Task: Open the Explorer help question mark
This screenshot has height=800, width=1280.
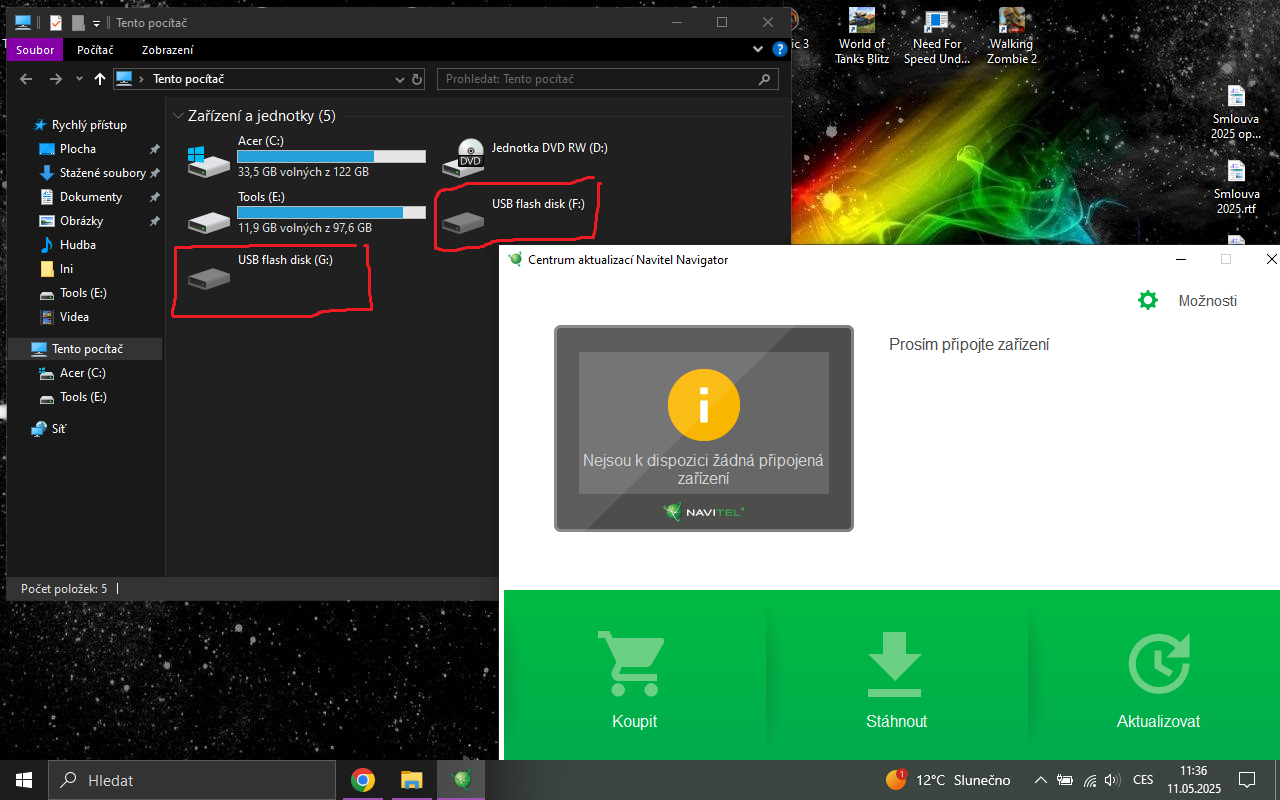Action: point(779,48)
